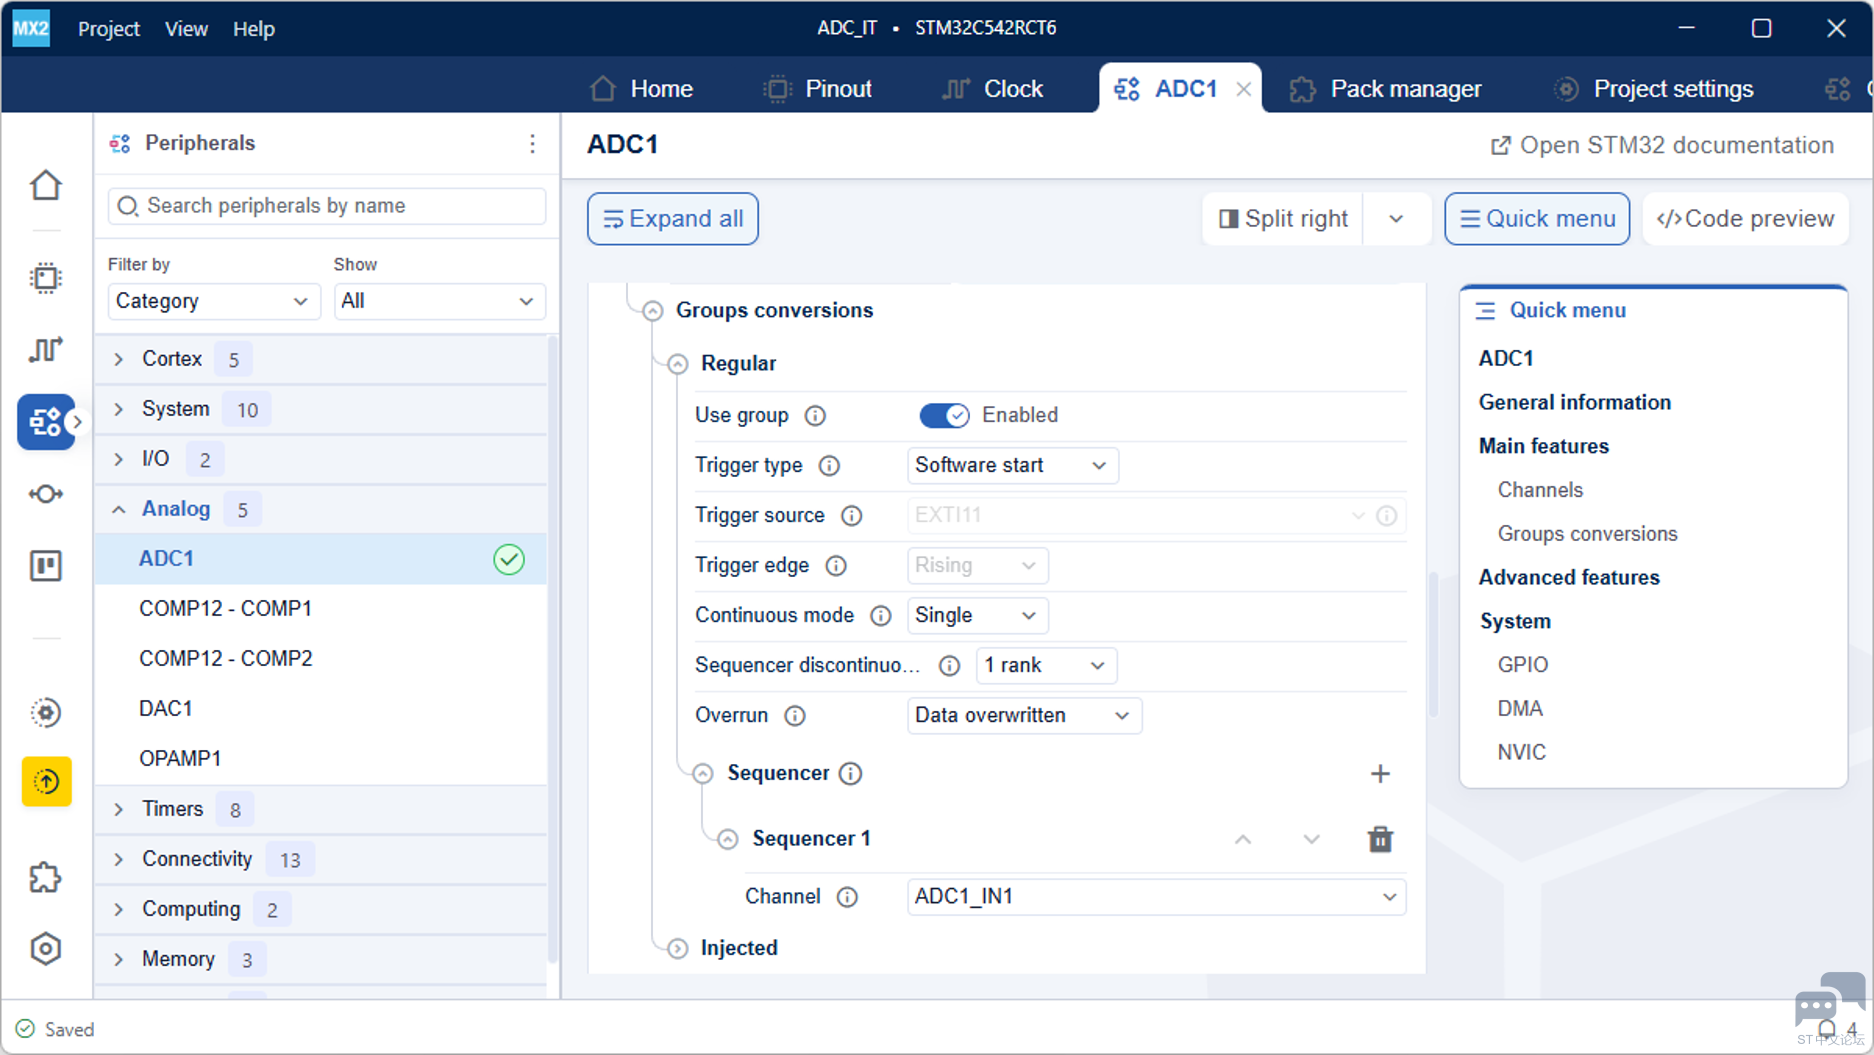Switch to the Clock tab
The image size is (1874, 1055).
[993, 89]
